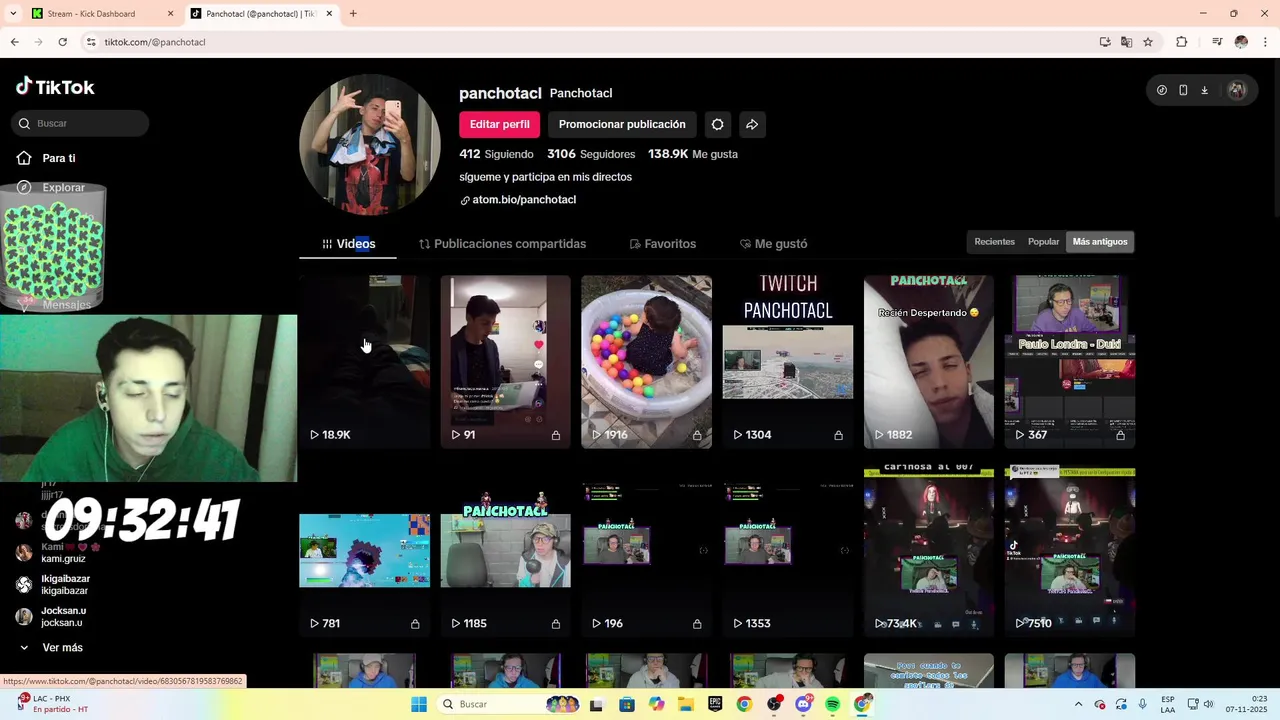The image size is (1280, 720).
Task: Click the download desktop app icon
Action: tap(1204, 90)
